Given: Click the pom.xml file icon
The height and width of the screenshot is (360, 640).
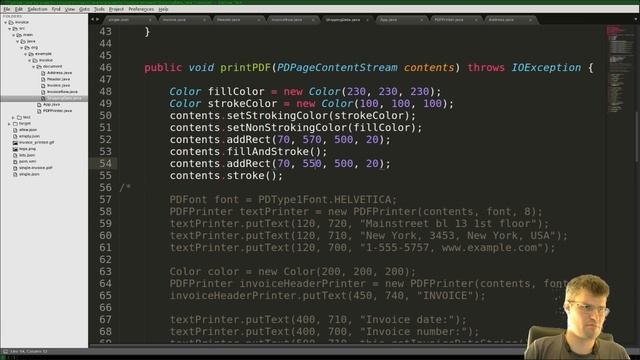Looking at the screenshot, I should [15, 161].
